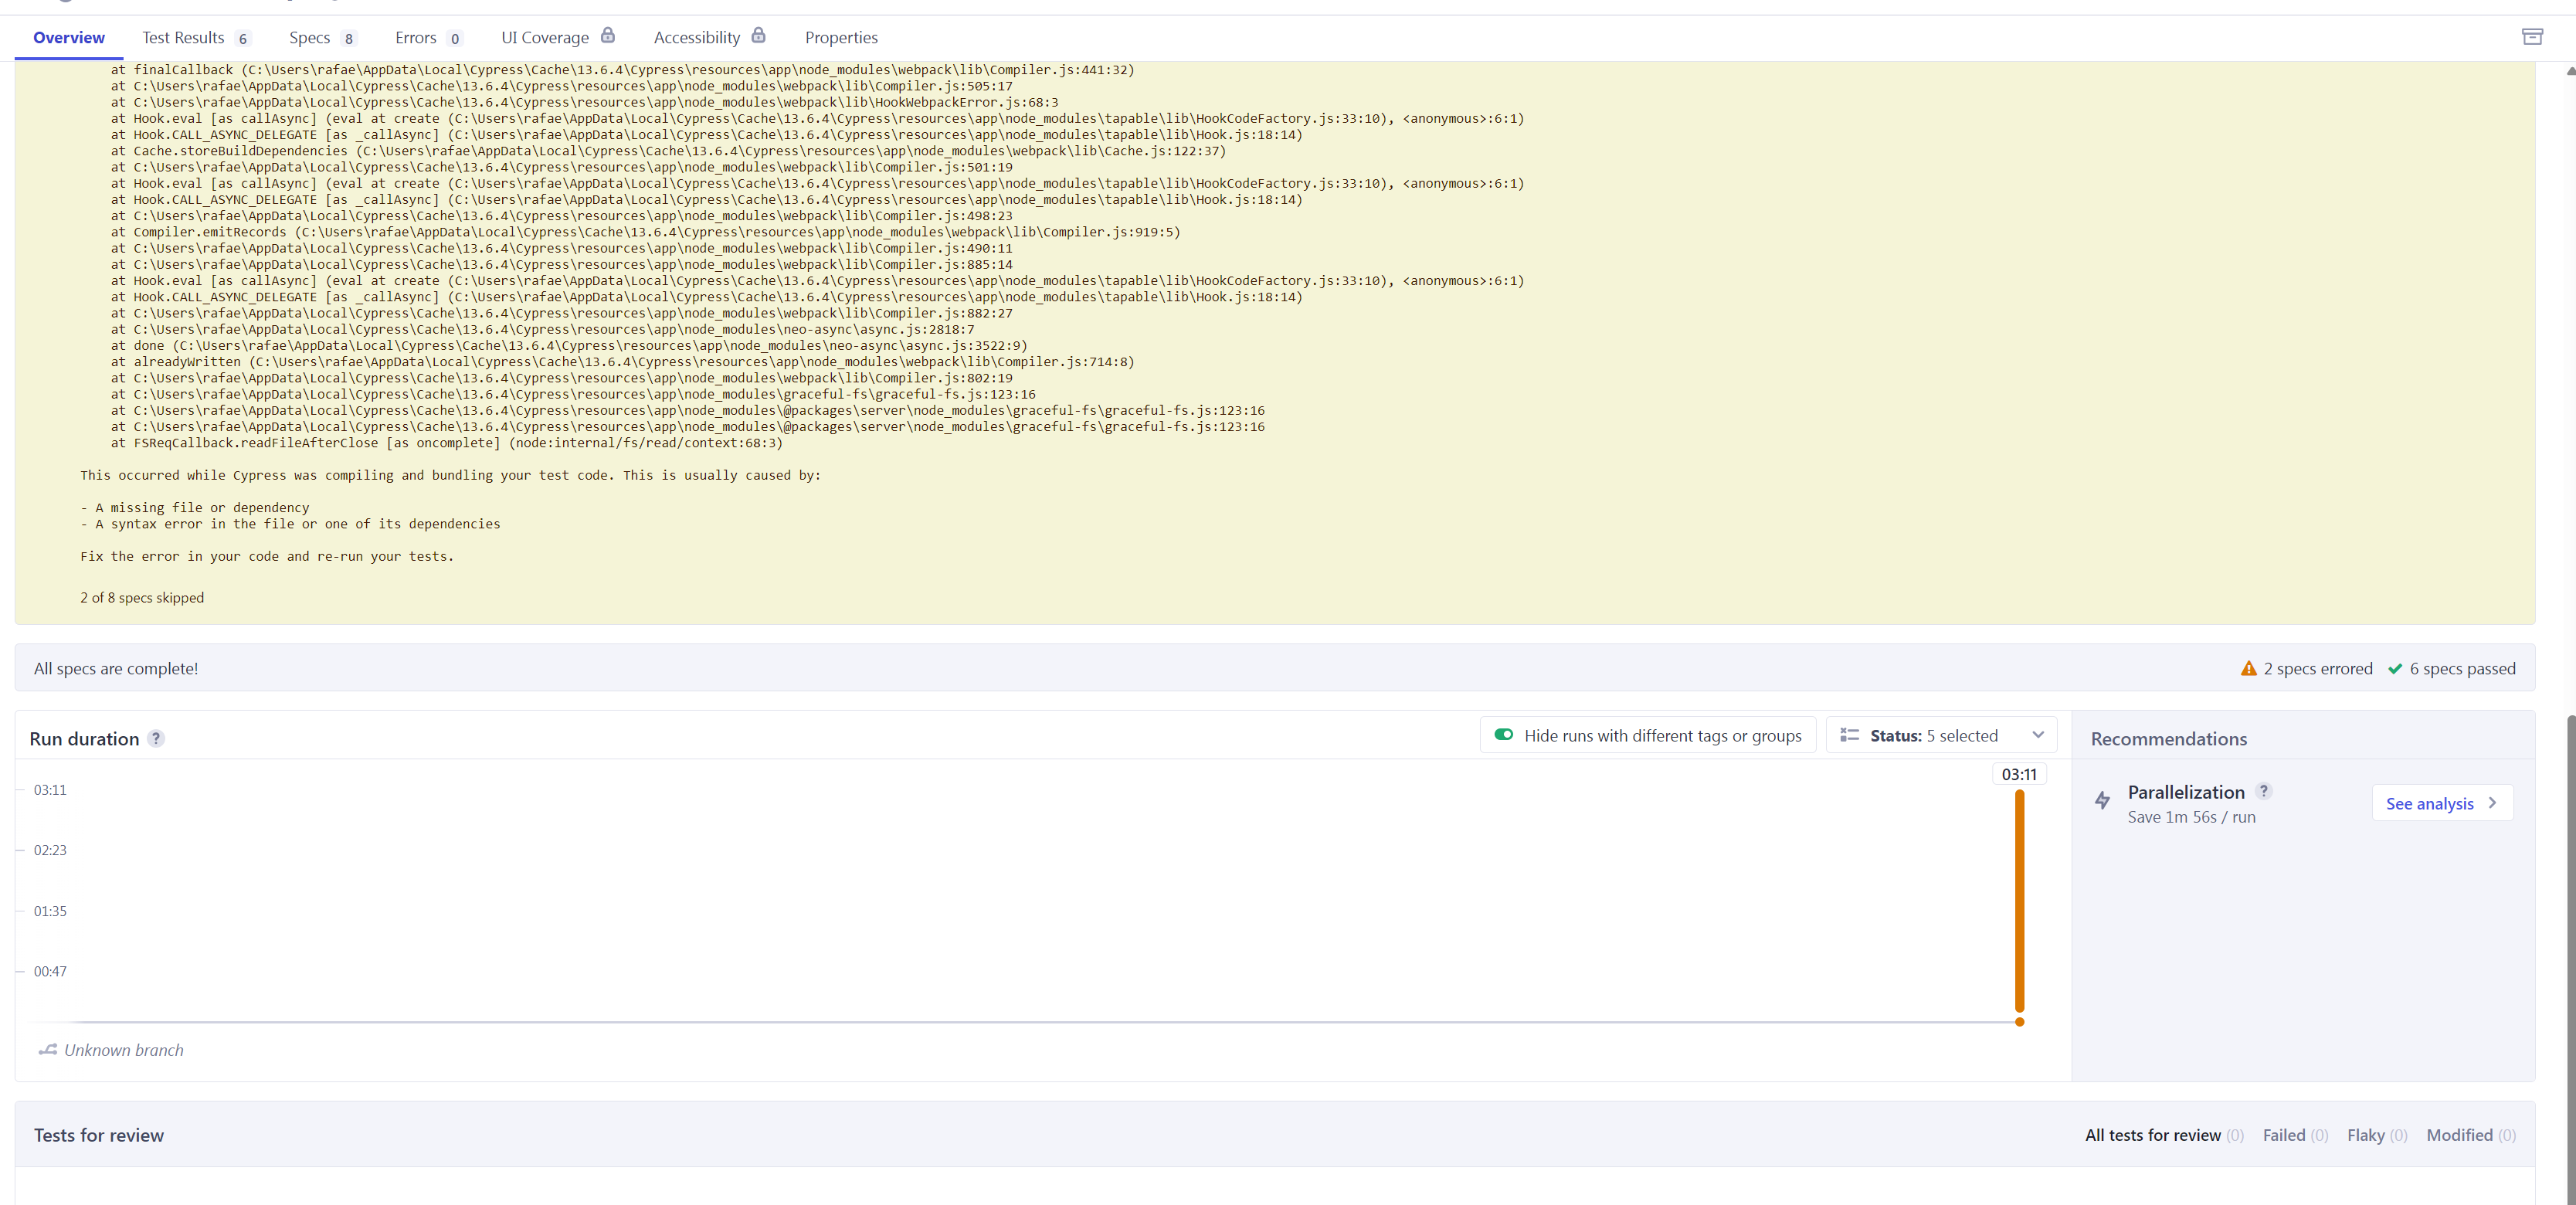Filter by Flaky tests for review

coord(2376,1135)
